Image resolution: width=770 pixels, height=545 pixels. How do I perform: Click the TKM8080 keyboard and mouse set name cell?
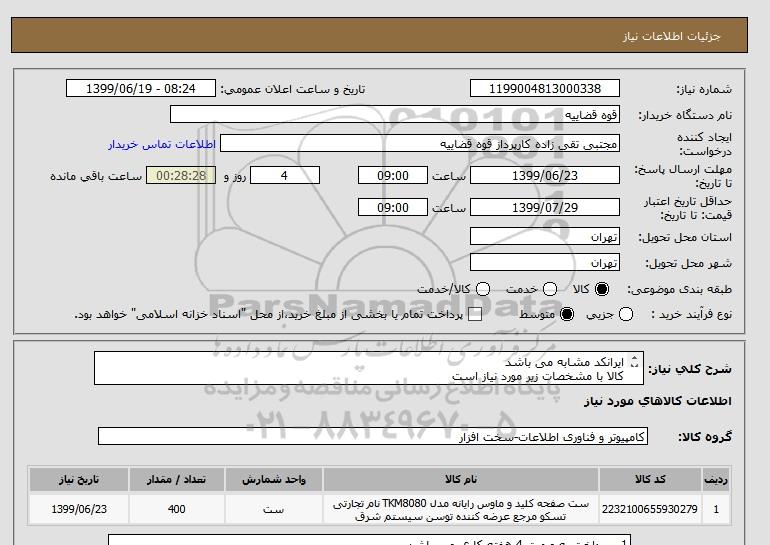tap(461, 510)
